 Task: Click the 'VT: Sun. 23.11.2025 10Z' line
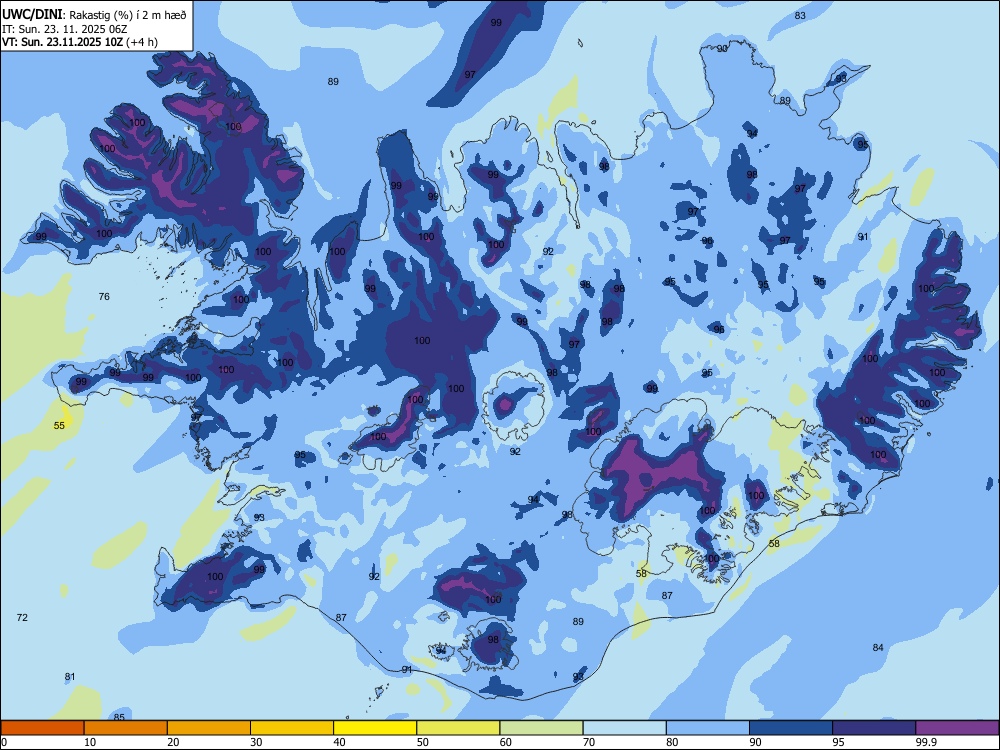[62, 42]
